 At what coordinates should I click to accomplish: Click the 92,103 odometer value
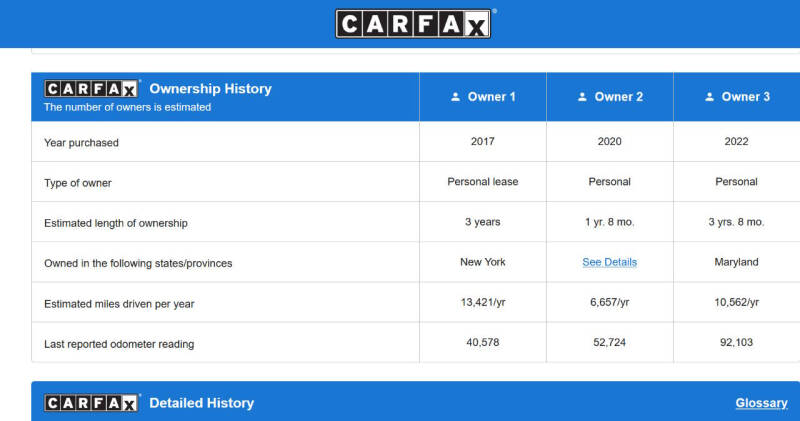click(x=736, y=342)
